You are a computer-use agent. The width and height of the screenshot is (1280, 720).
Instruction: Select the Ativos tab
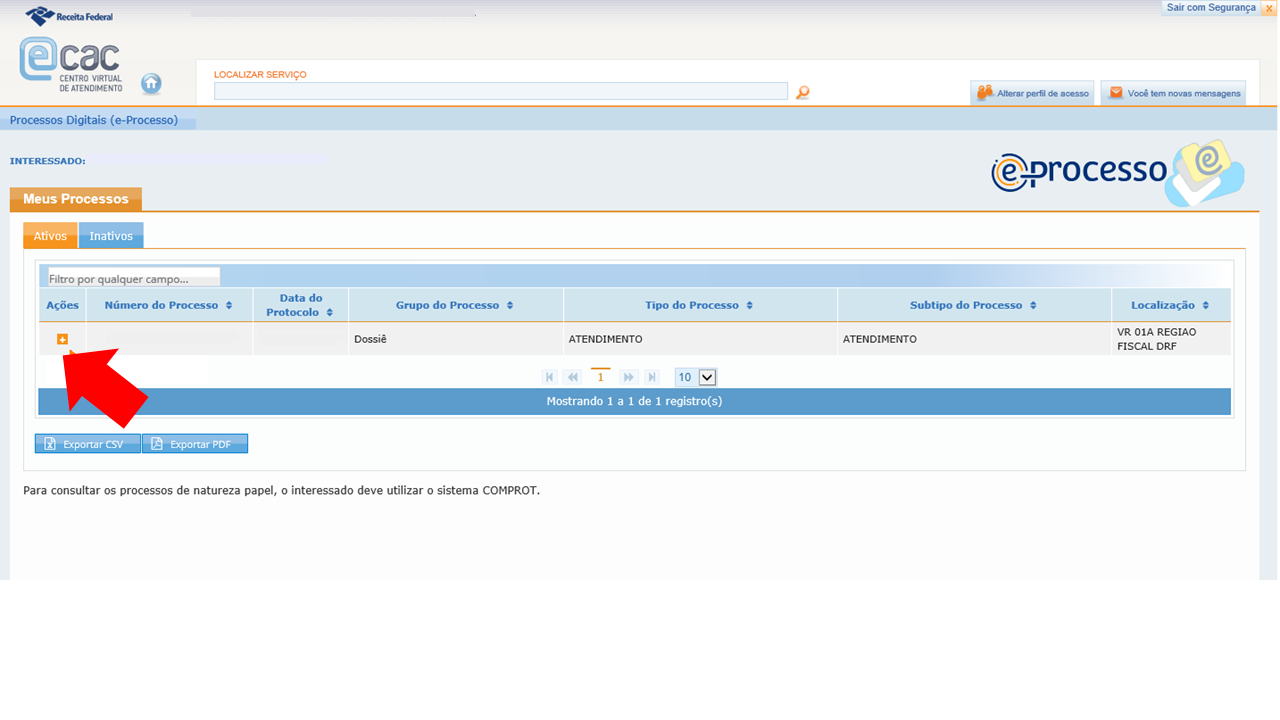50,236
